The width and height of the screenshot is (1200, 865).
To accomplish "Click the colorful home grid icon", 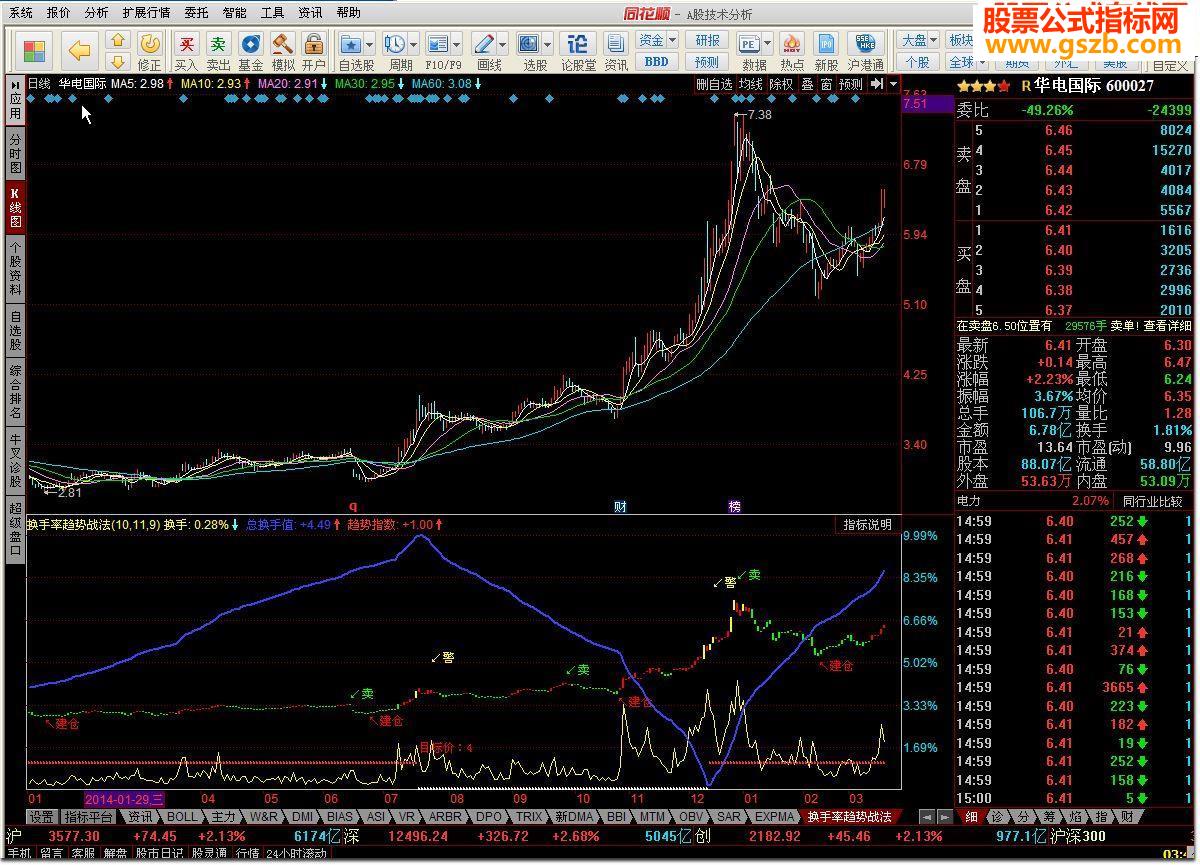I will coord(34,50).
